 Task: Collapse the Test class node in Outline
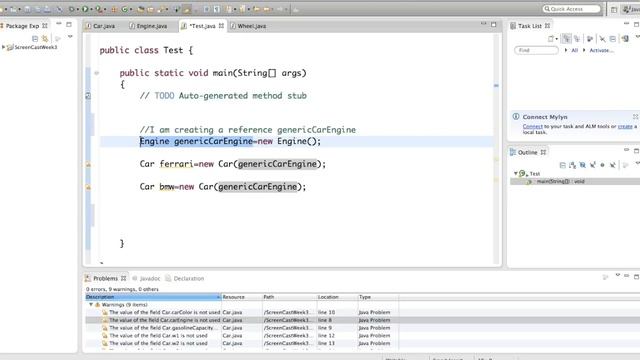[x=516, y=173]
